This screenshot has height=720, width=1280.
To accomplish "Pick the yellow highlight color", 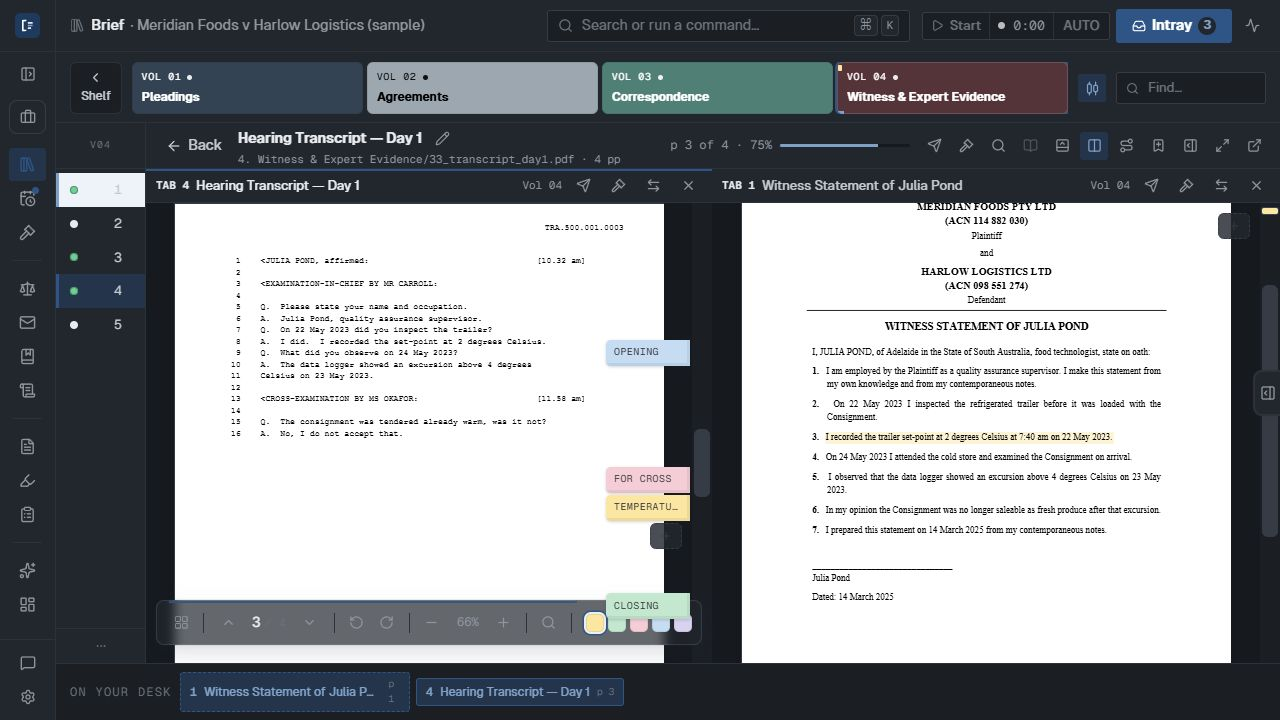I will click(x=595, y=623).
